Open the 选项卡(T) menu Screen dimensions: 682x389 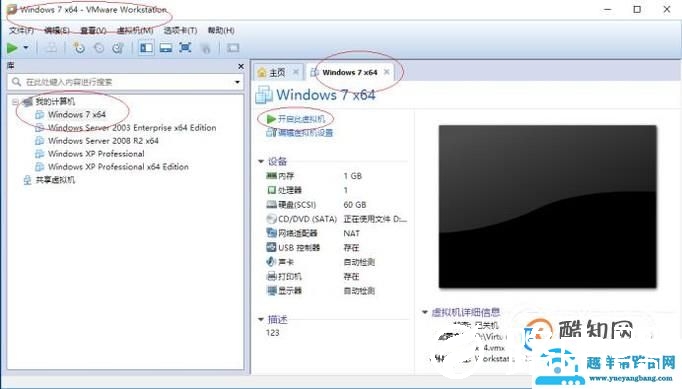[180, 30]
